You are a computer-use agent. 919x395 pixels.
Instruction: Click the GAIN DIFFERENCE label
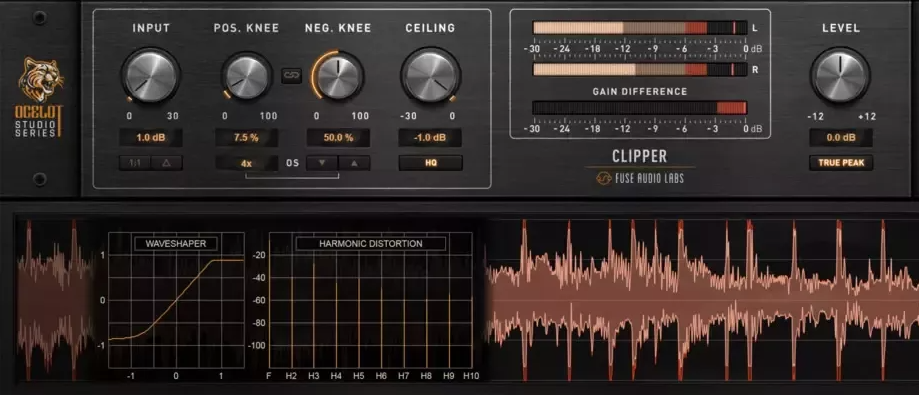coord(639,92)
